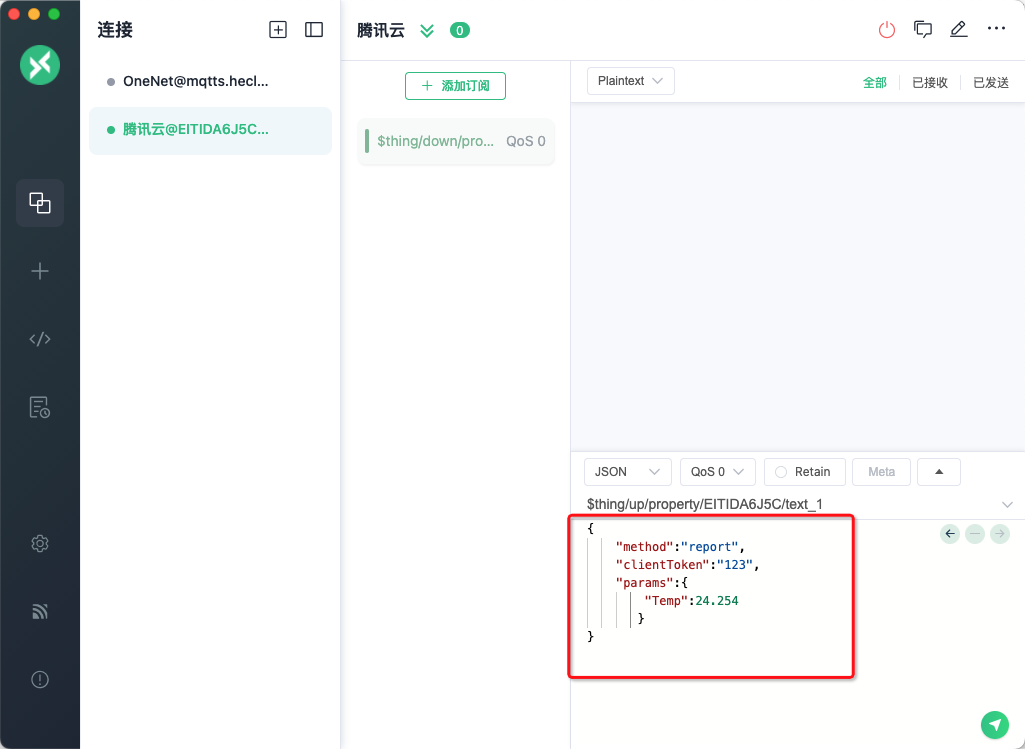
Task: Click the edit connection pencil icon
Action: [958, 30]
